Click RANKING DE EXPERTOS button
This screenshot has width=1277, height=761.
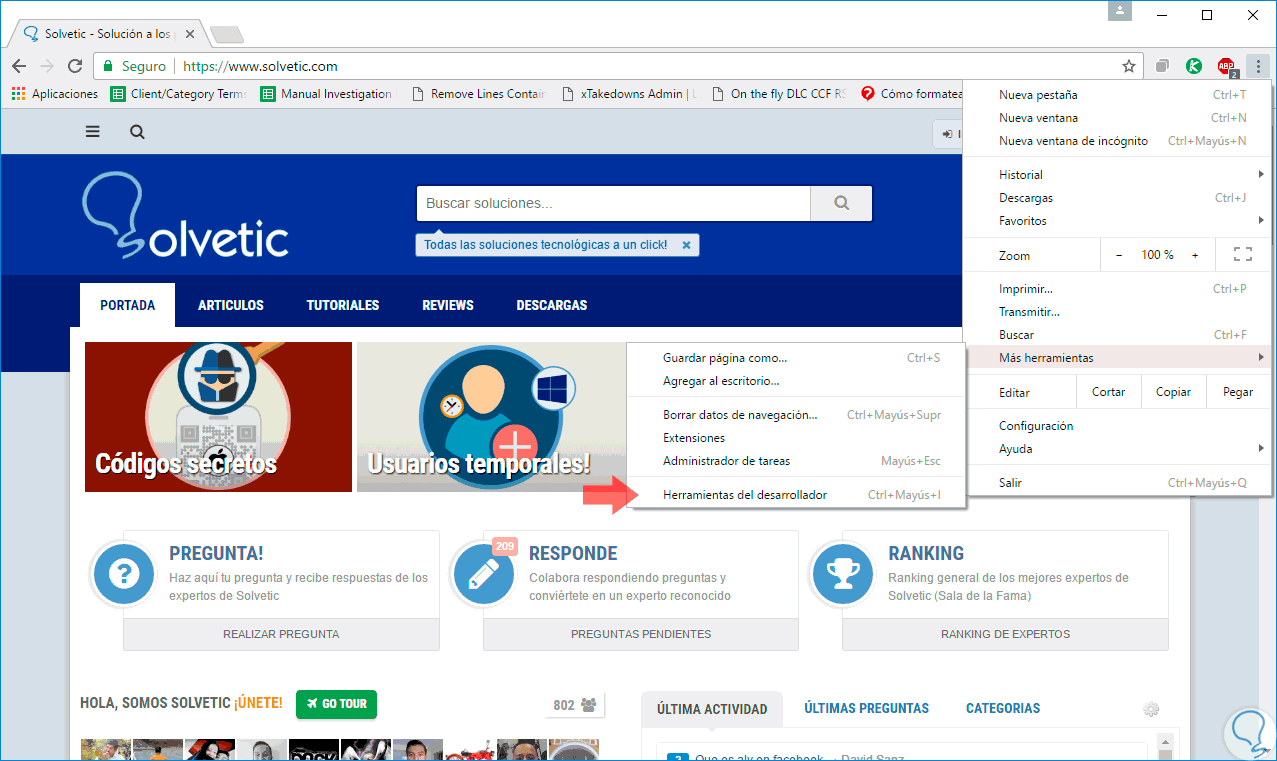[x=1005, y=634]
